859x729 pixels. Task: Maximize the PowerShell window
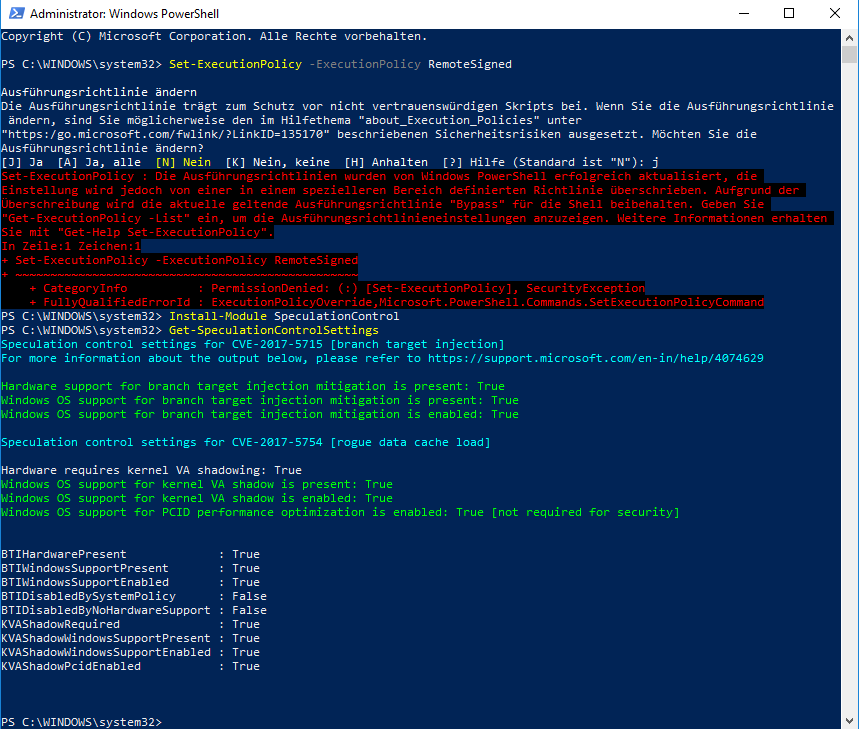[x=789, y=13]
